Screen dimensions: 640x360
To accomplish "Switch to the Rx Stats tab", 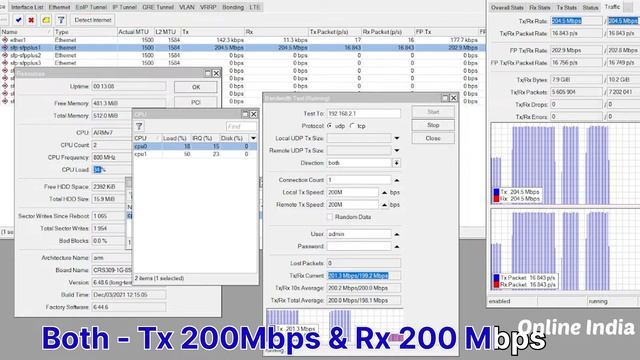I will (540, 8).
